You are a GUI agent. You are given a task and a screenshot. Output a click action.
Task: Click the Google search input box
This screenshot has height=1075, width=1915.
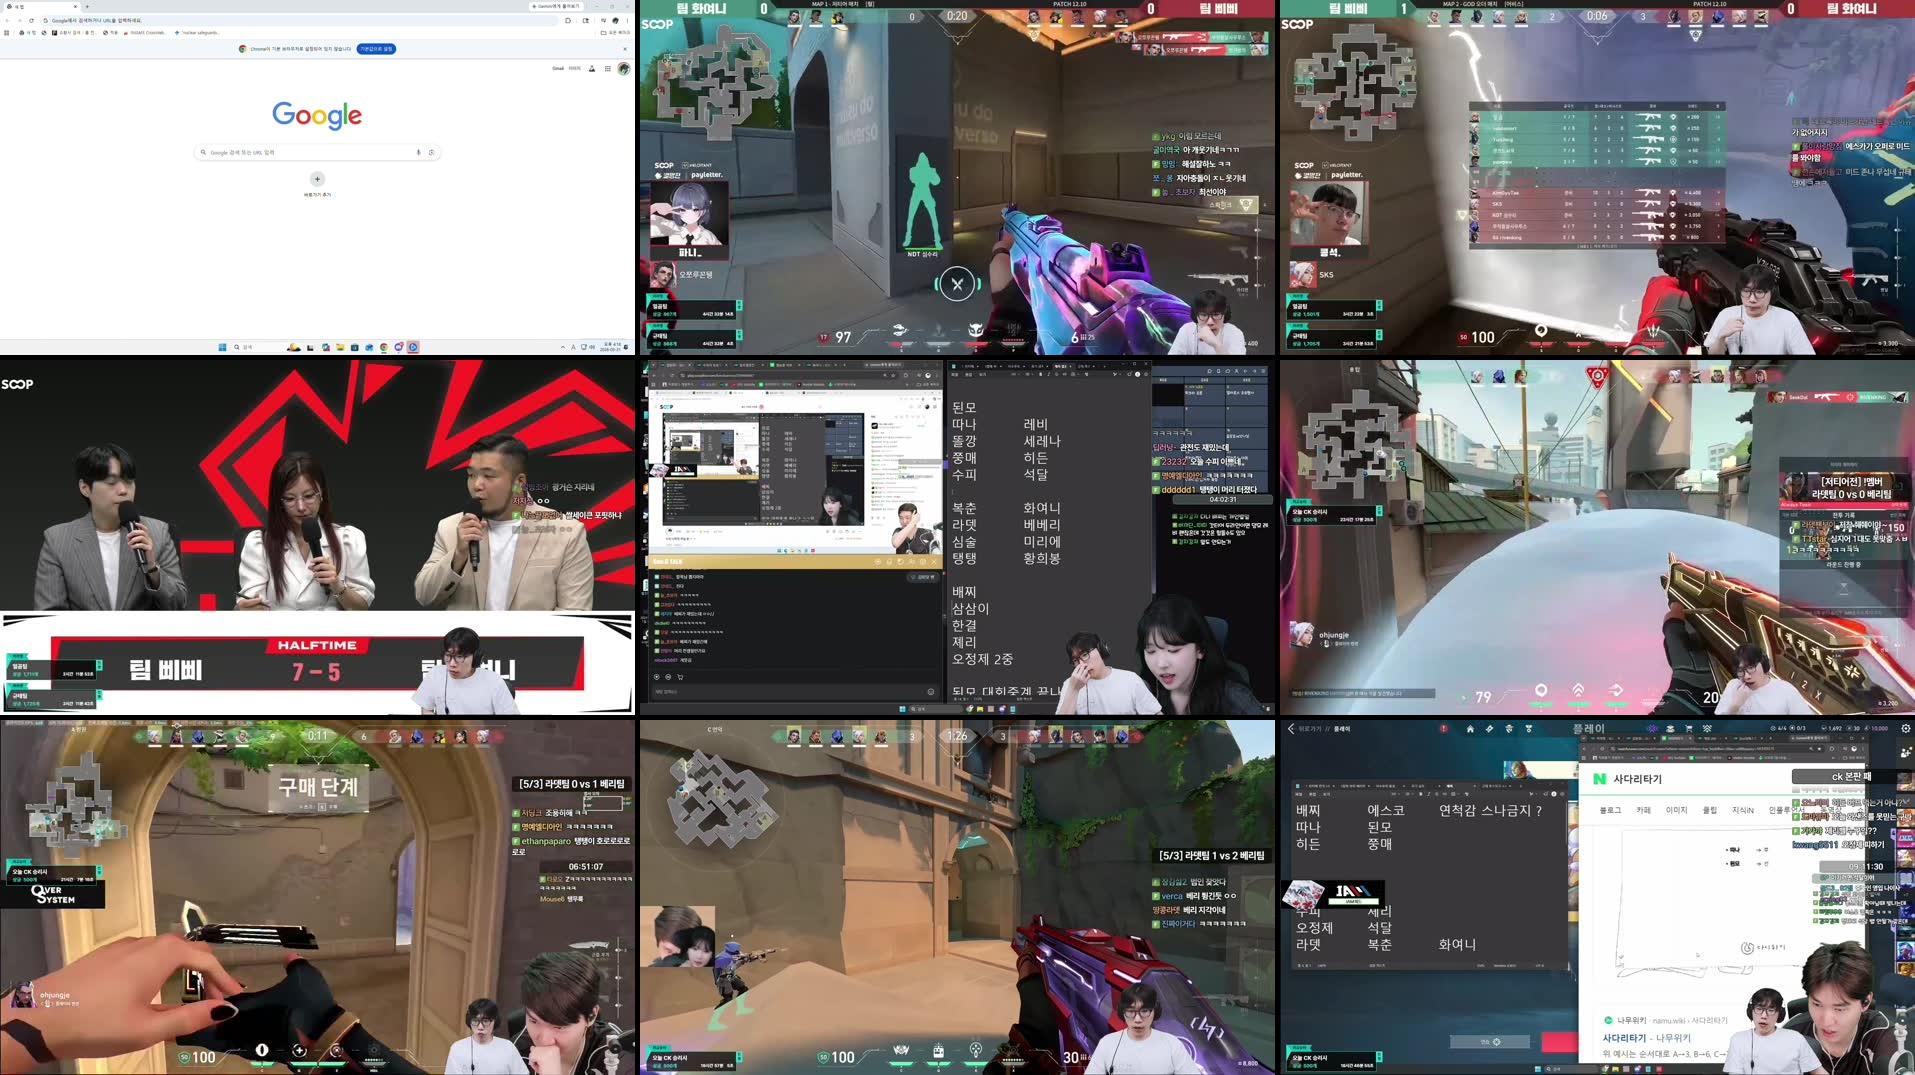[x=317, y=152]
